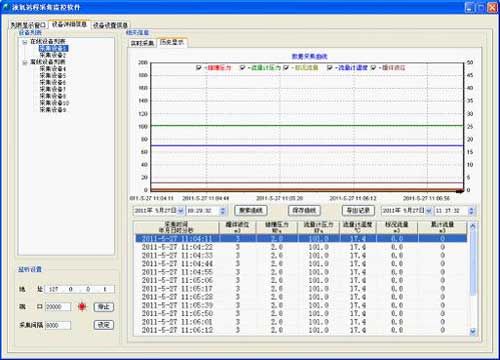Click the 流量计压力 column header
The image size is (500, 360).
pos(319,227)
